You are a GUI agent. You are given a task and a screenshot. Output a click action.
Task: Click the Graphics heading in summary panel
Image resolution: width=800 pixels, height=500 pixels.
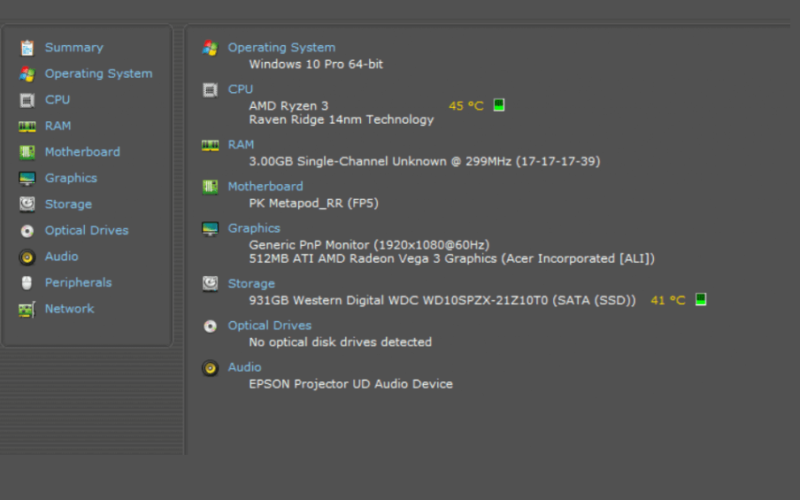pos(254,229)
